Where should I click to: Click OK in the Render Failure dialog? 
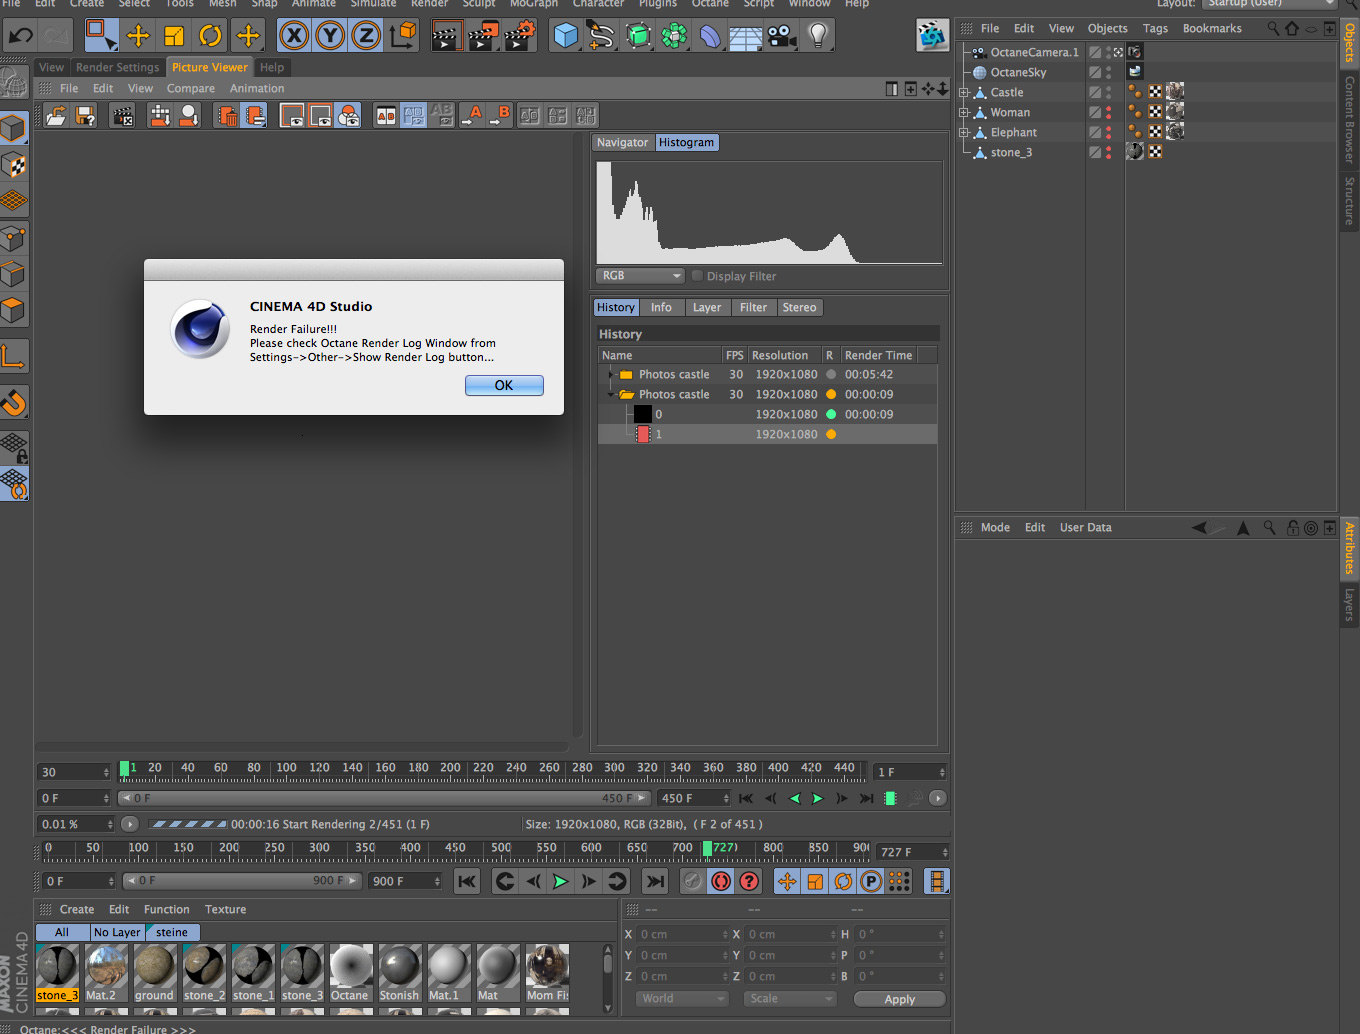(x=504, y=385)
